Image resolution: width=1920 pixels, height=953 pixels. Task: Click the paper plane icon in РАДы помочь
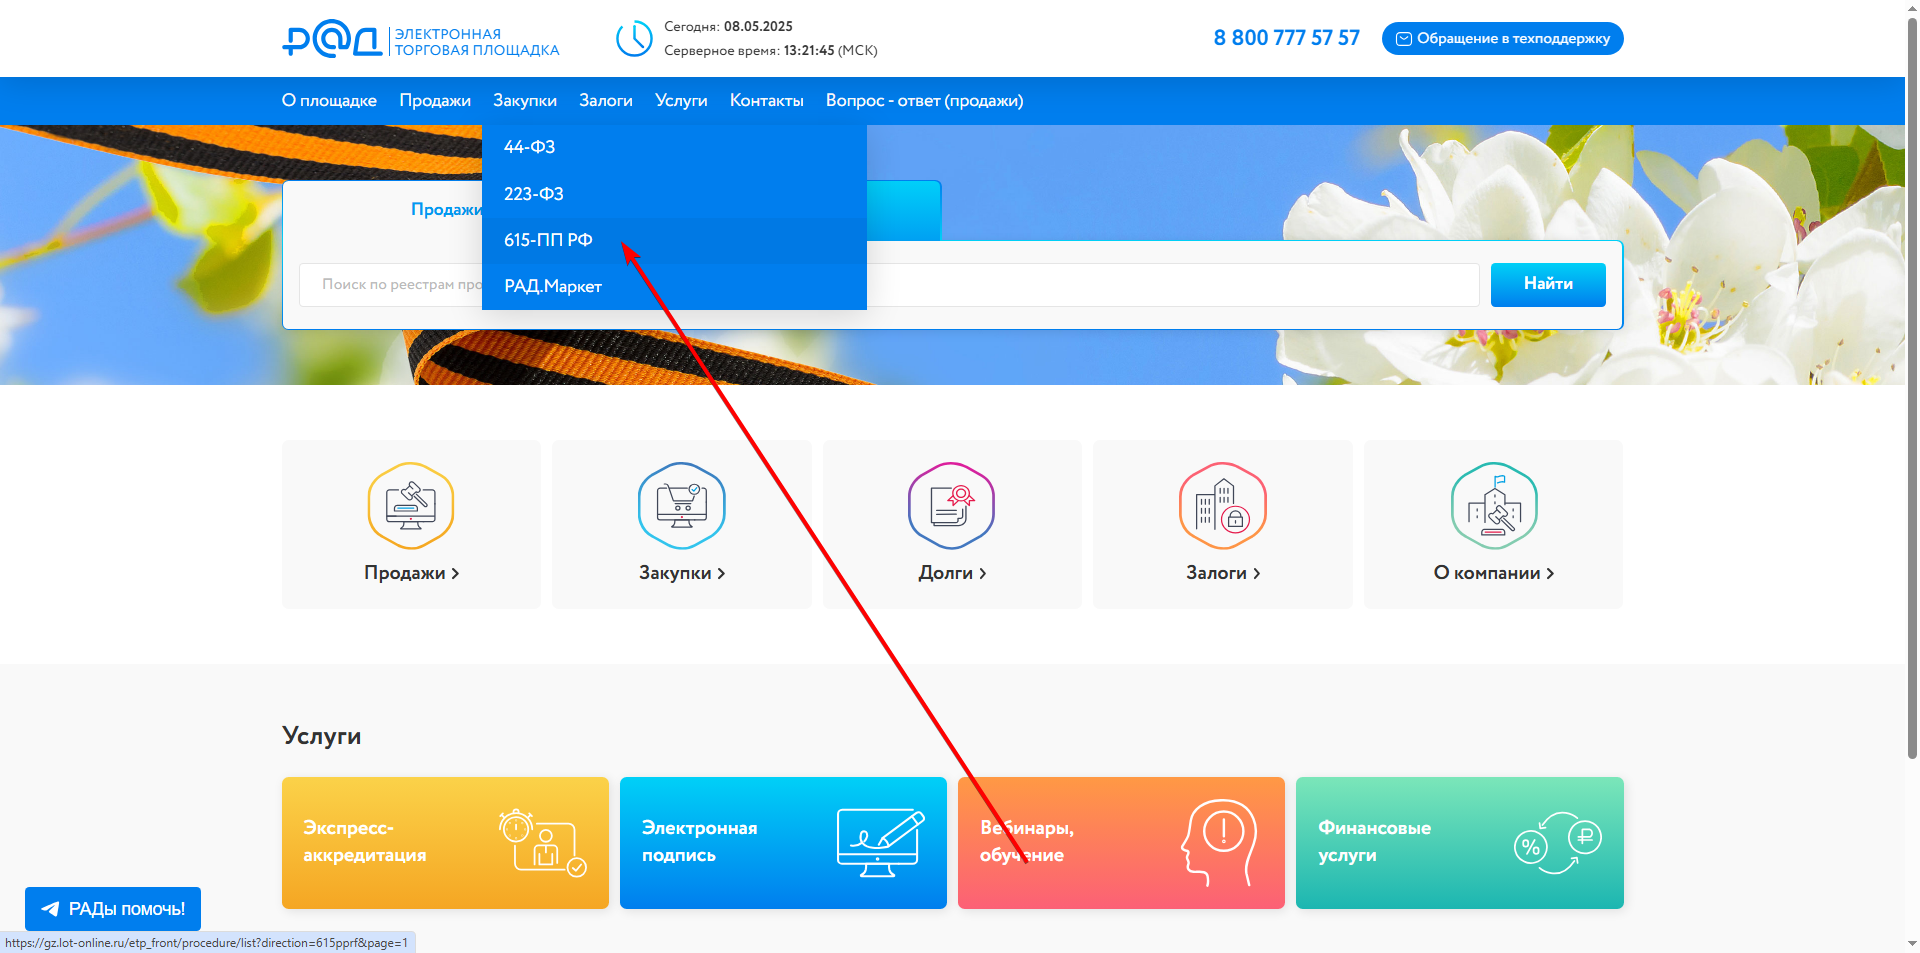tap(50, 909)
